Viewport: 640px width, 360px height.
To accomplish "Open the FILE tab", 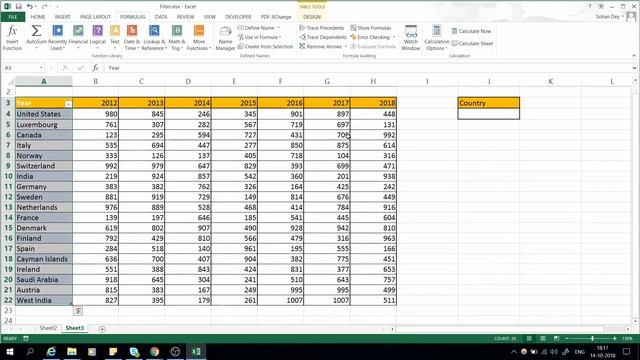I will 13,17.
